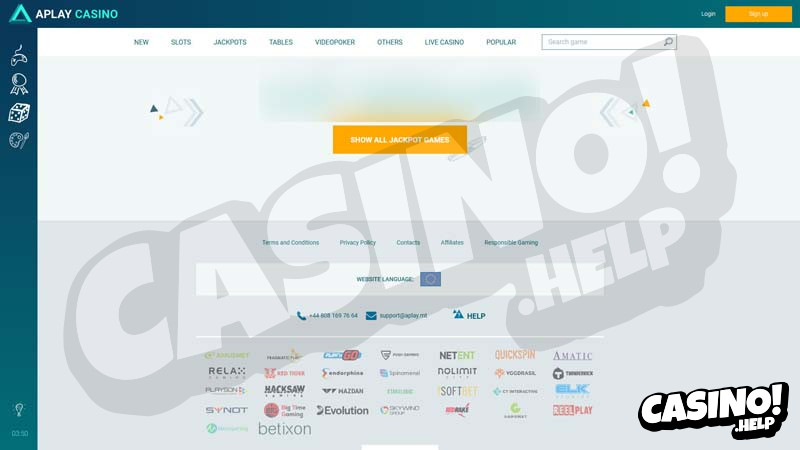
Task: Open Privacy Policy link
Action: click(x=358, y=243)
